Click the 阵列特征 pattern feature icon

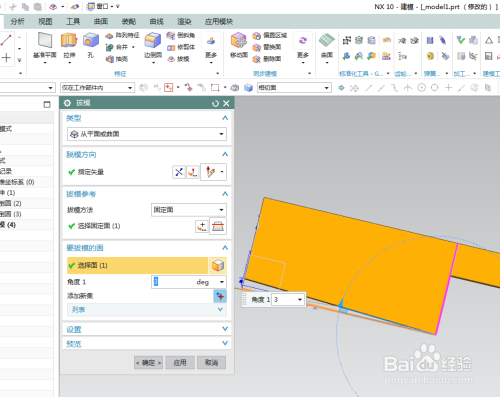click(109, 36)
